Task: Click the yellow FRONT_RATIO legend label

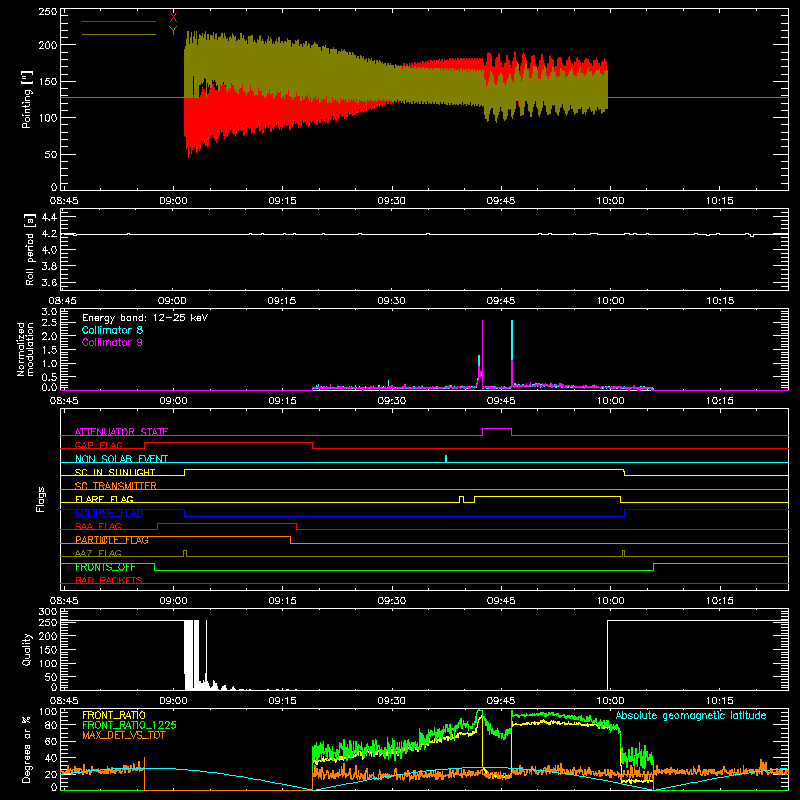Action: coord(114,715)
